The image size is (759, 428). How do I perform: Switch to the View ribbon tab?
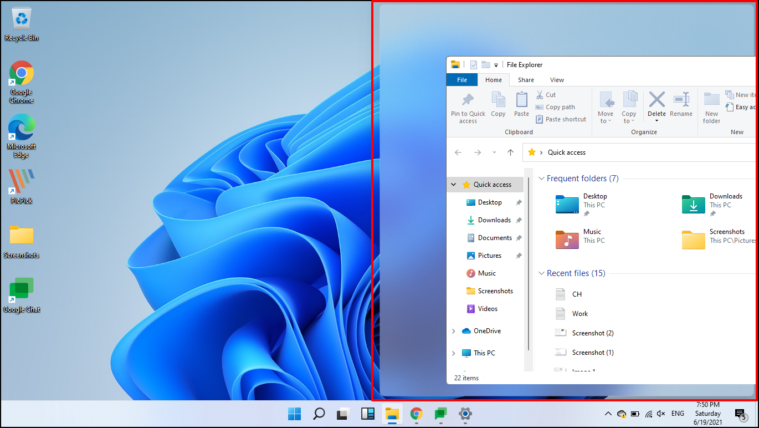557,80
